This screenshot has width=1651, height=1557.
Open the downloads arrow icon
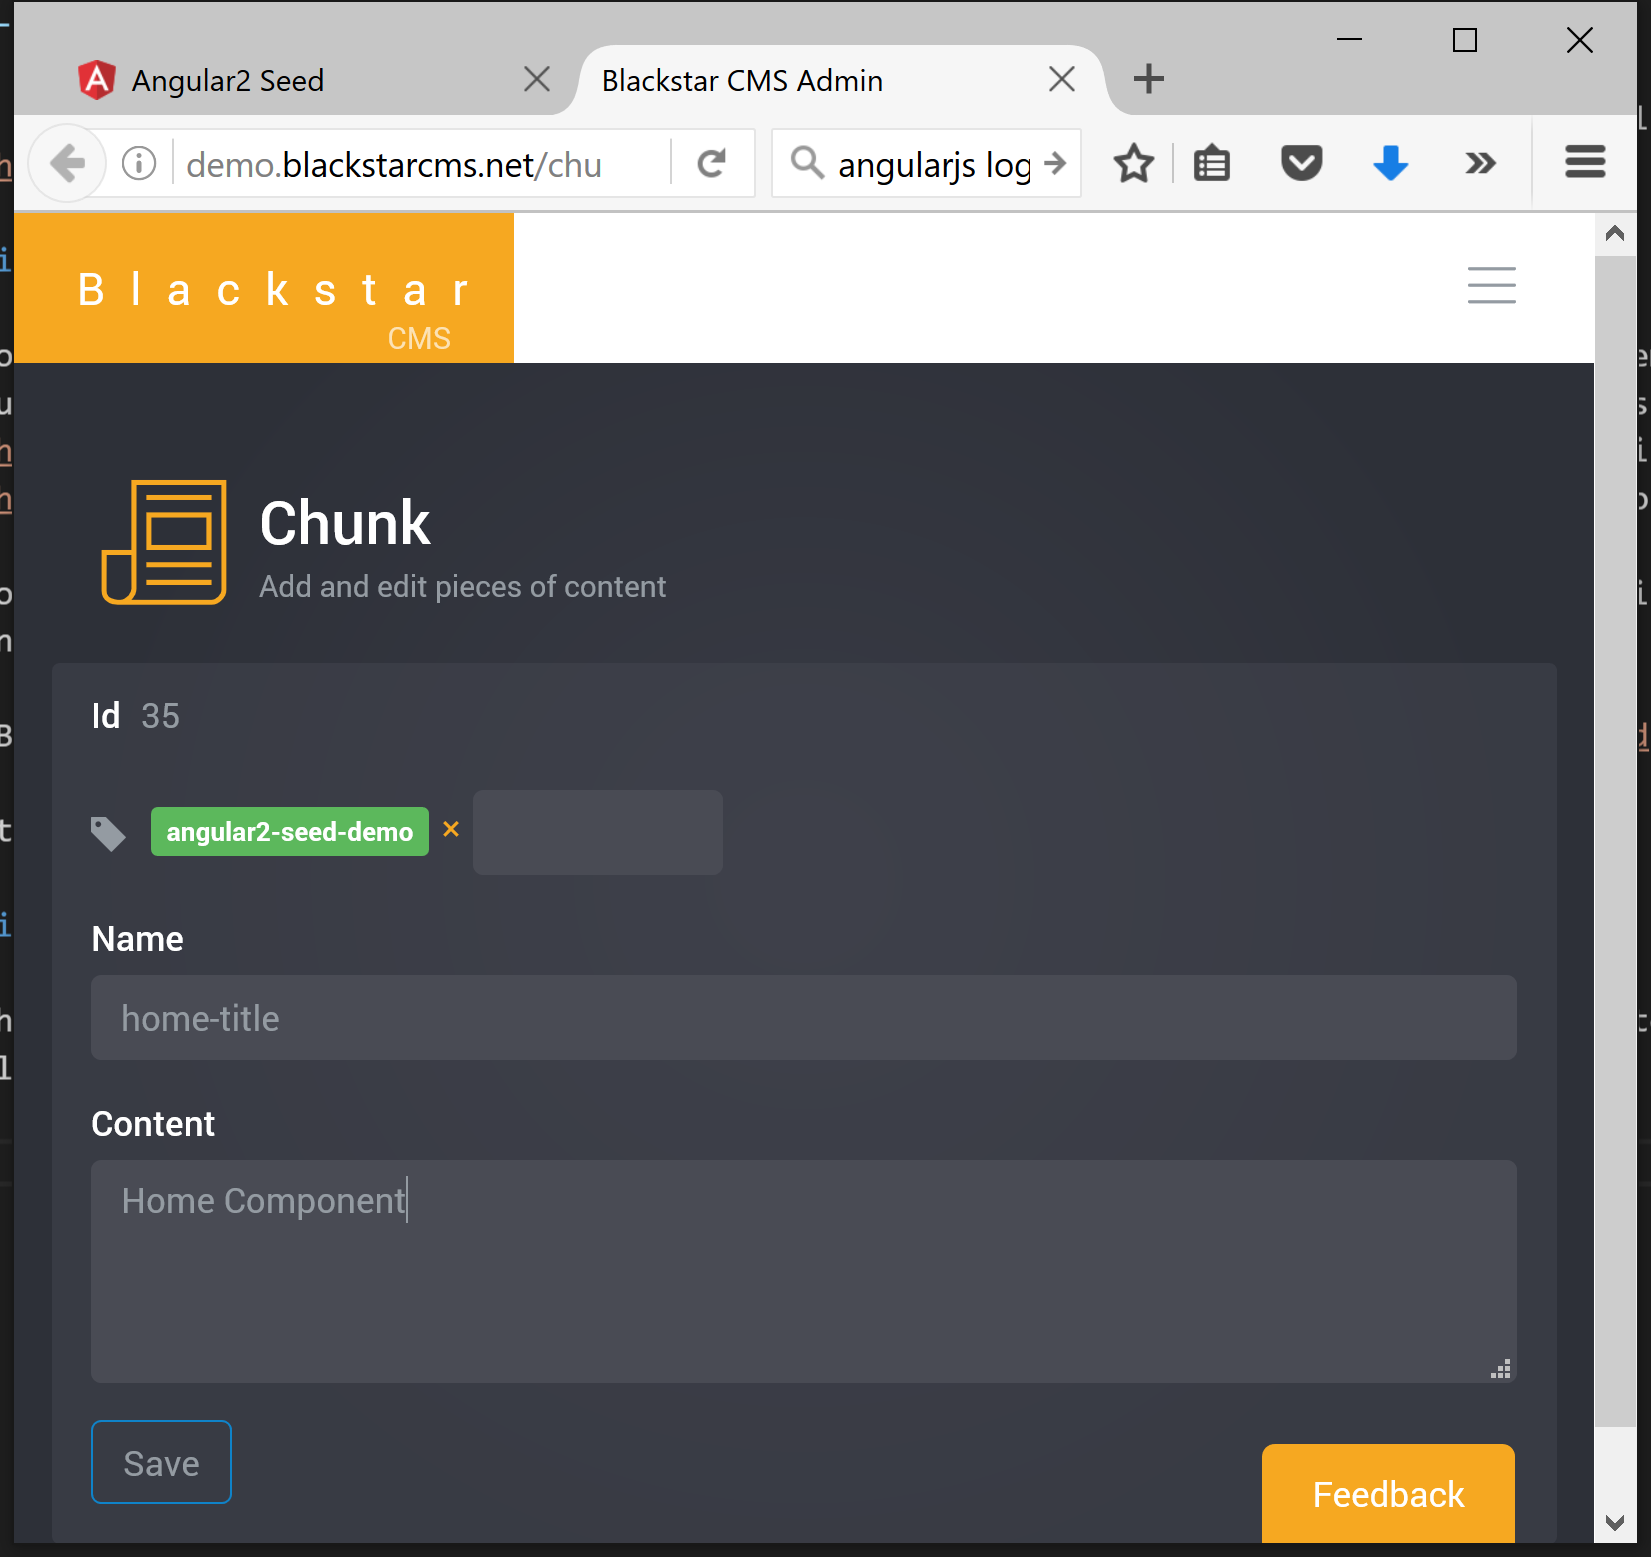pos(1390,162)
